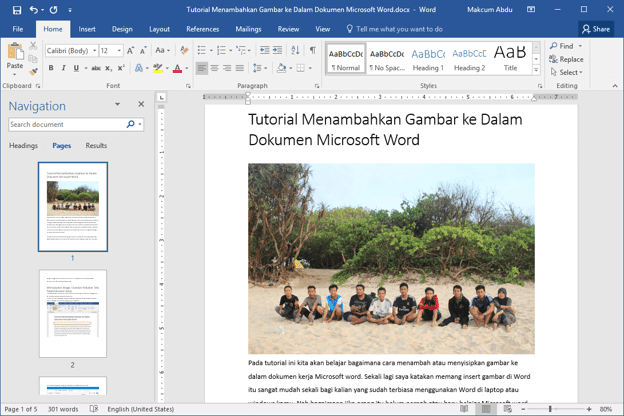This screenshot has height=416, width=624.
Task: Open the Layout tab
Action: [x=159, y=29]
